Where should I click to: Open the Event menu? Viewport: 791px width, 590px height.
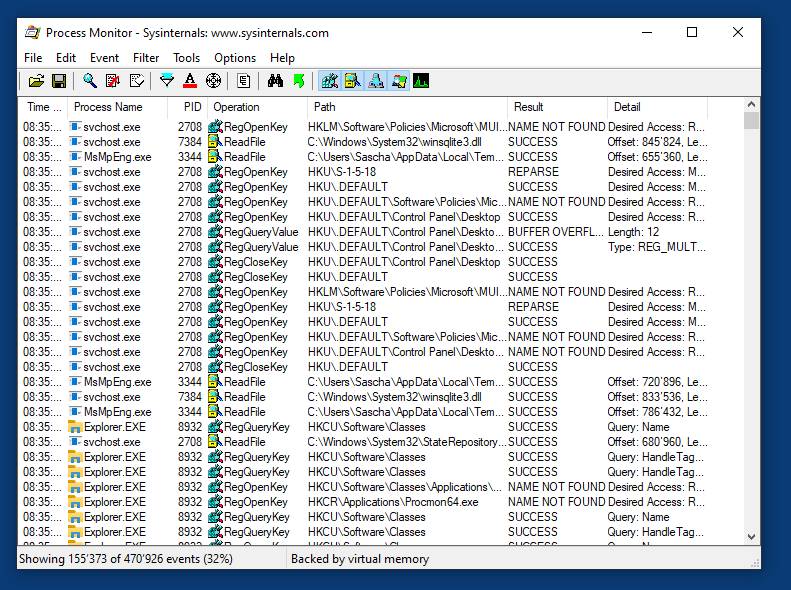tap(104, 58)
